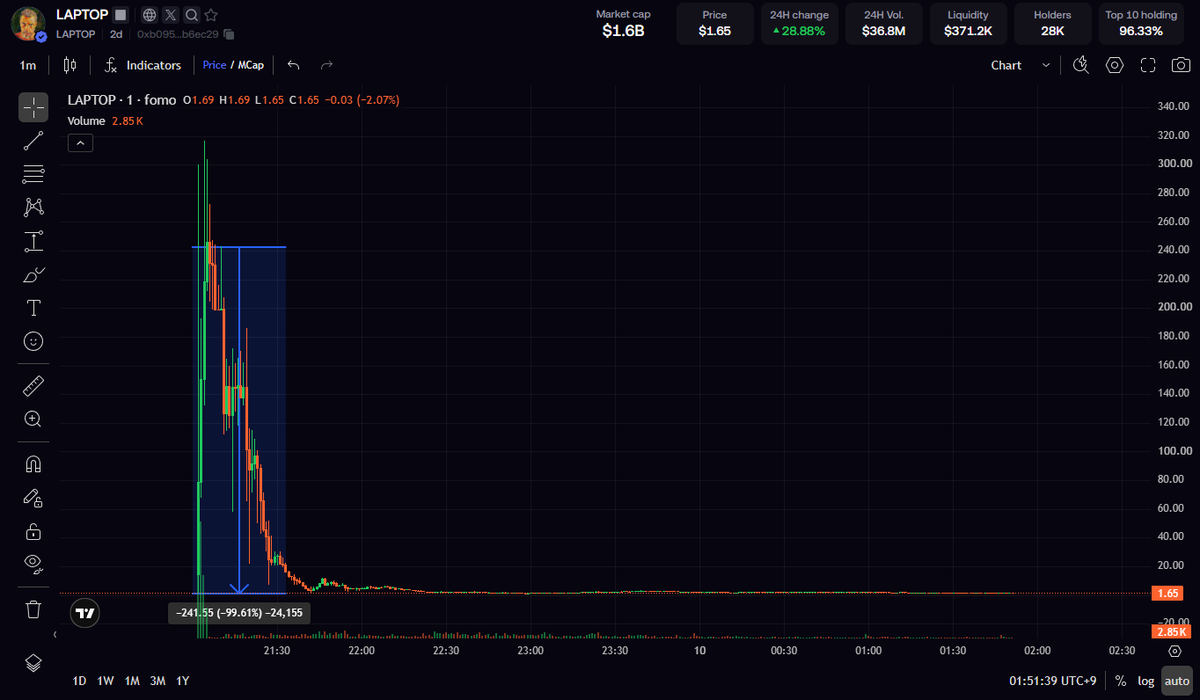
Task: Open the chart patterns tool group
Action: tap(33, 207)
